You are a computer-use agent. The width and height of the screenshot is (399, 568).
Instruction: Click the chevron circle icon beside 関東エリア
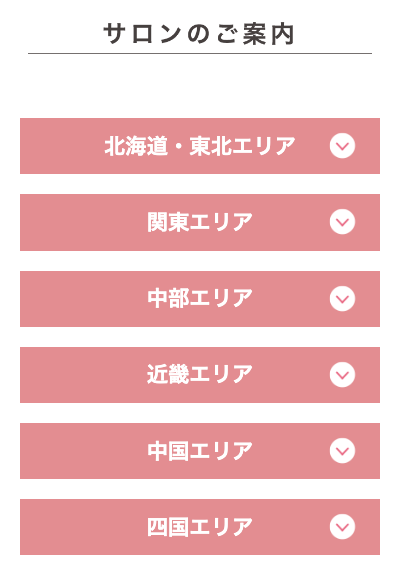pyautogui.click(x=342, y=222)
